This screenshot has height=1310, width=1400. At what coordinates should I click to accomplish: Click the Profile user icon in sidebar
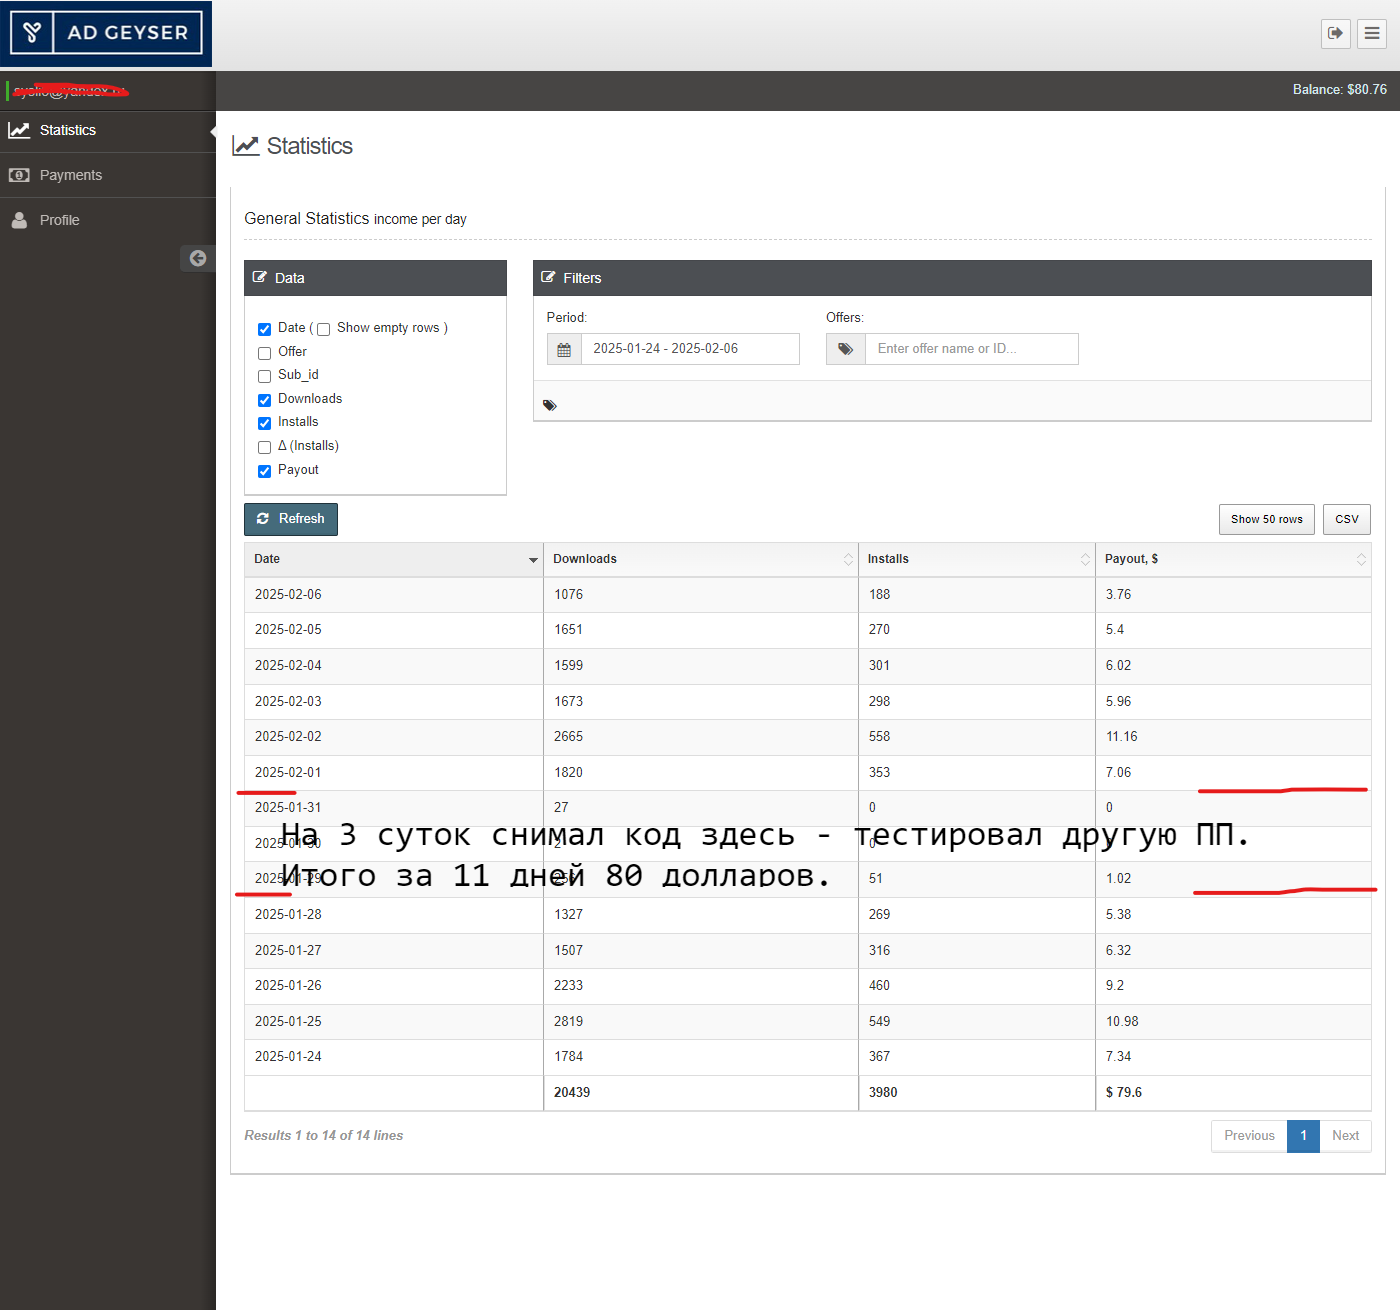pos(19,220)
